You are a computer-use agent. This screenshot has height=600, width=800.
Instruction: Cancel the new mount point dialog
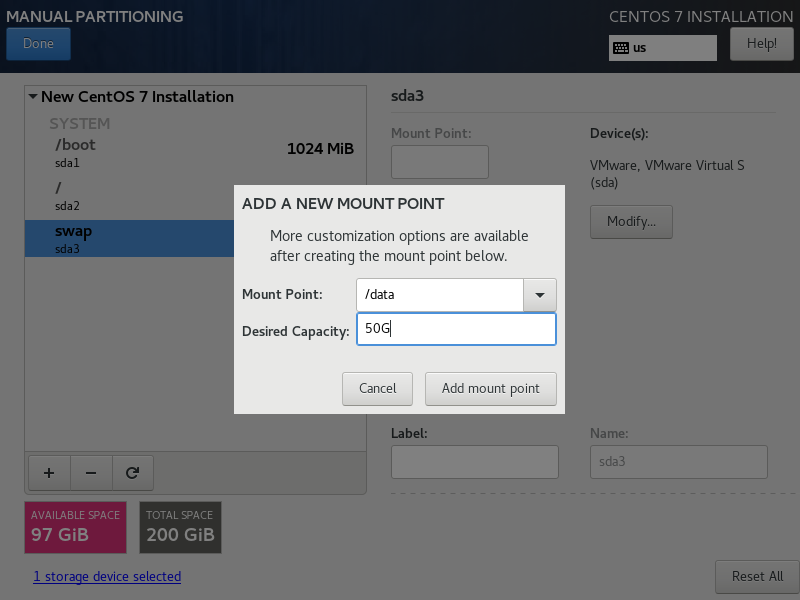pyautogui.click(x=377, y=388)
